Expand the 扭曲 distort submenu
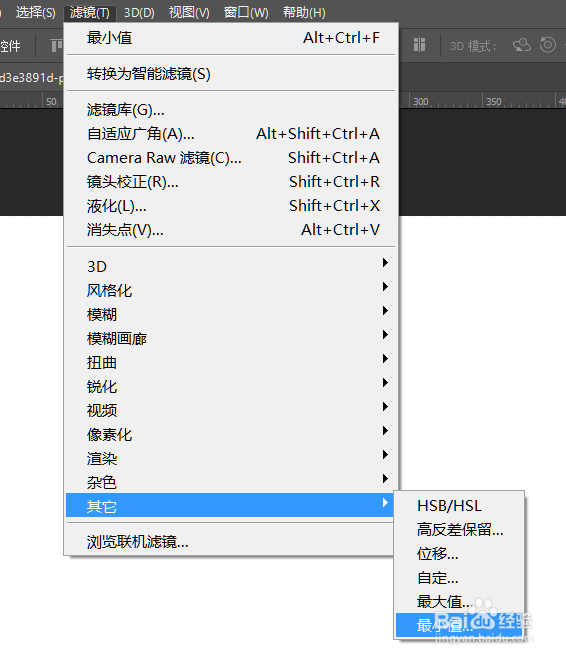 point(231,362)
